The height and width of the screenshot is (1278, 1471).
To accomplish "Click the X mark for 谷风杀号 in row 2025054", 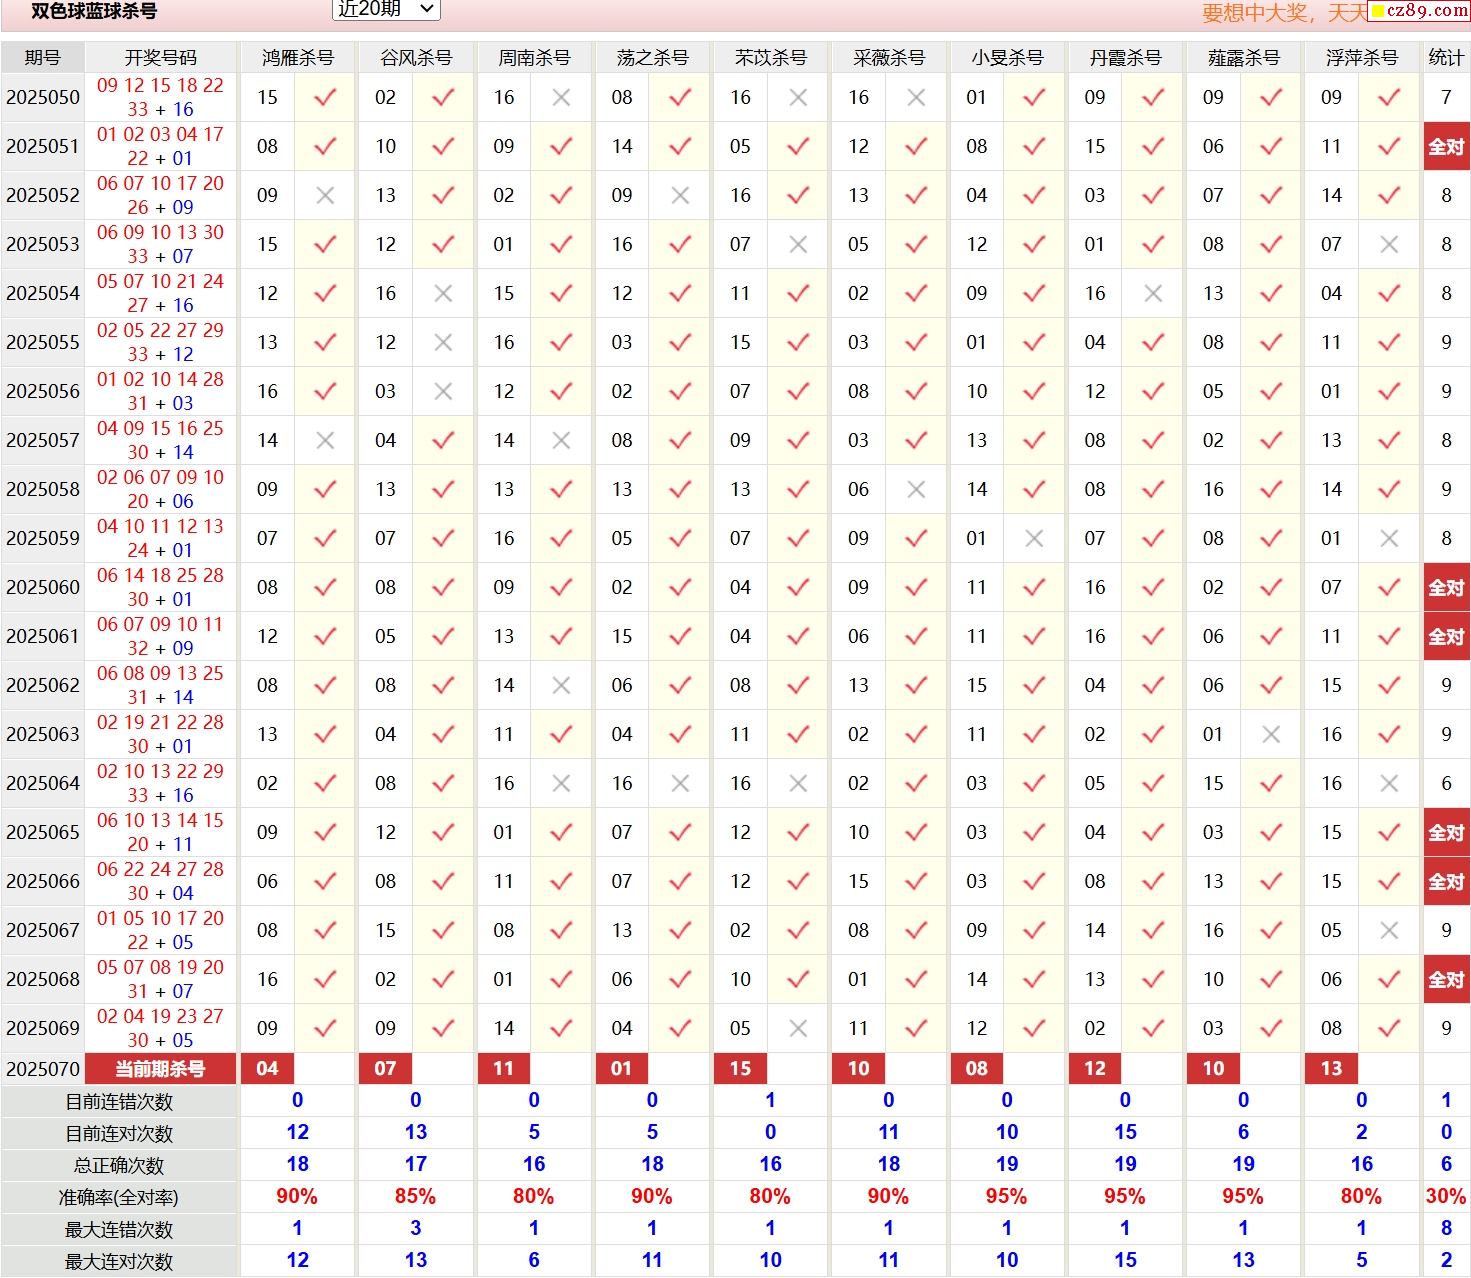I will (443, 293).
